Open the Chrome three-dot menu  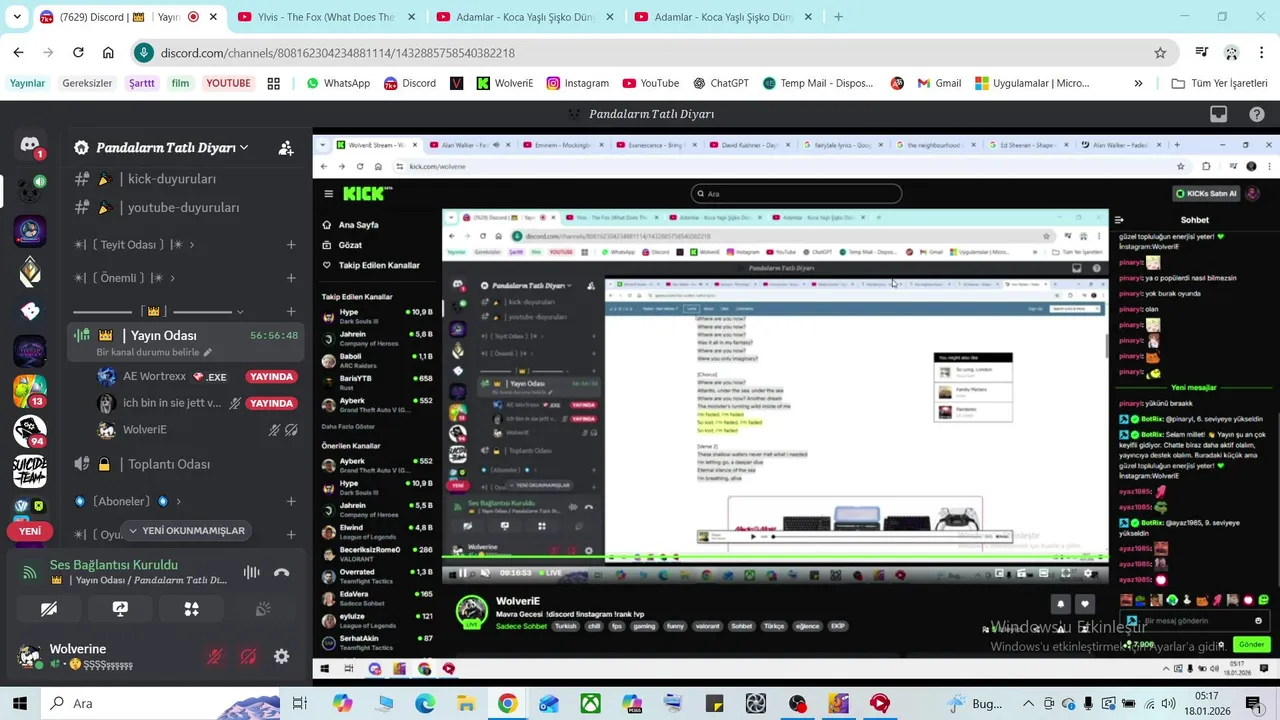click(x=1260, y=53)
